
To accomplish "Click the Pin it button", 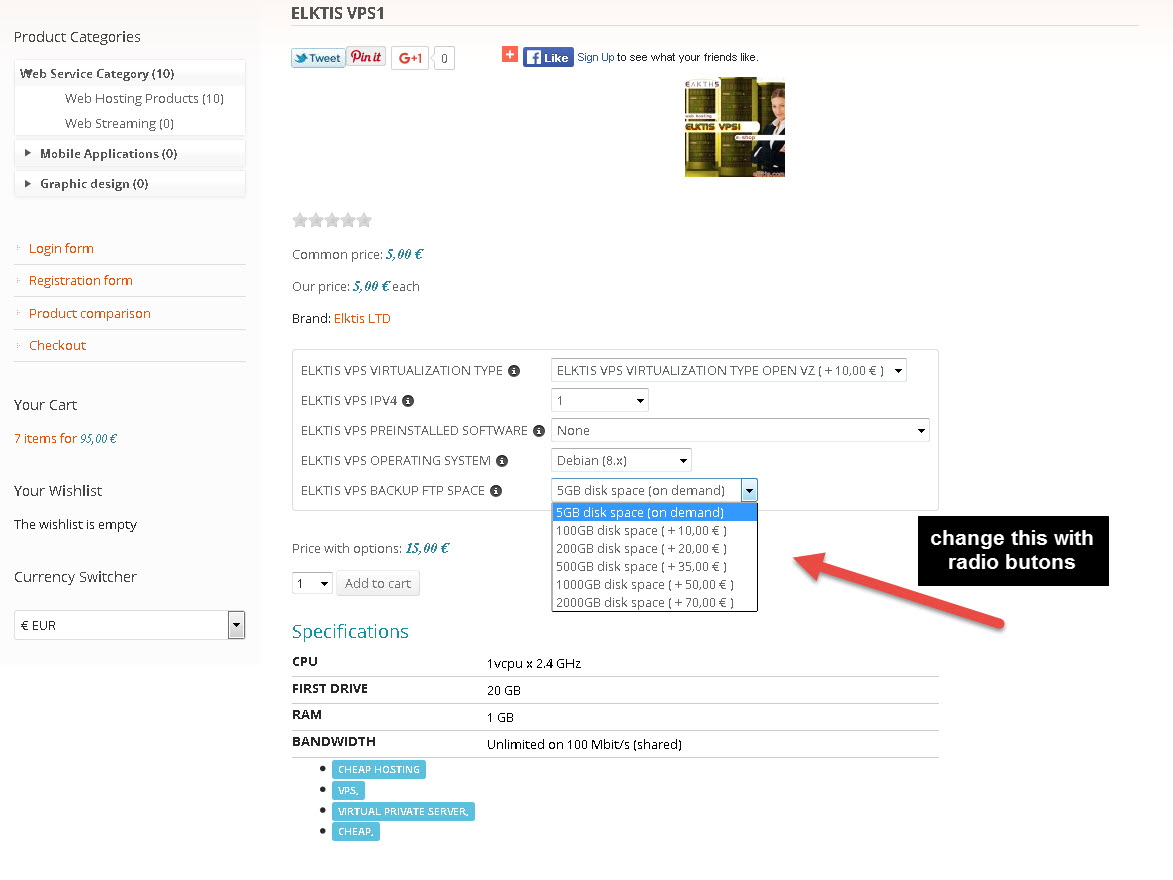I will [x=367, y=57].
